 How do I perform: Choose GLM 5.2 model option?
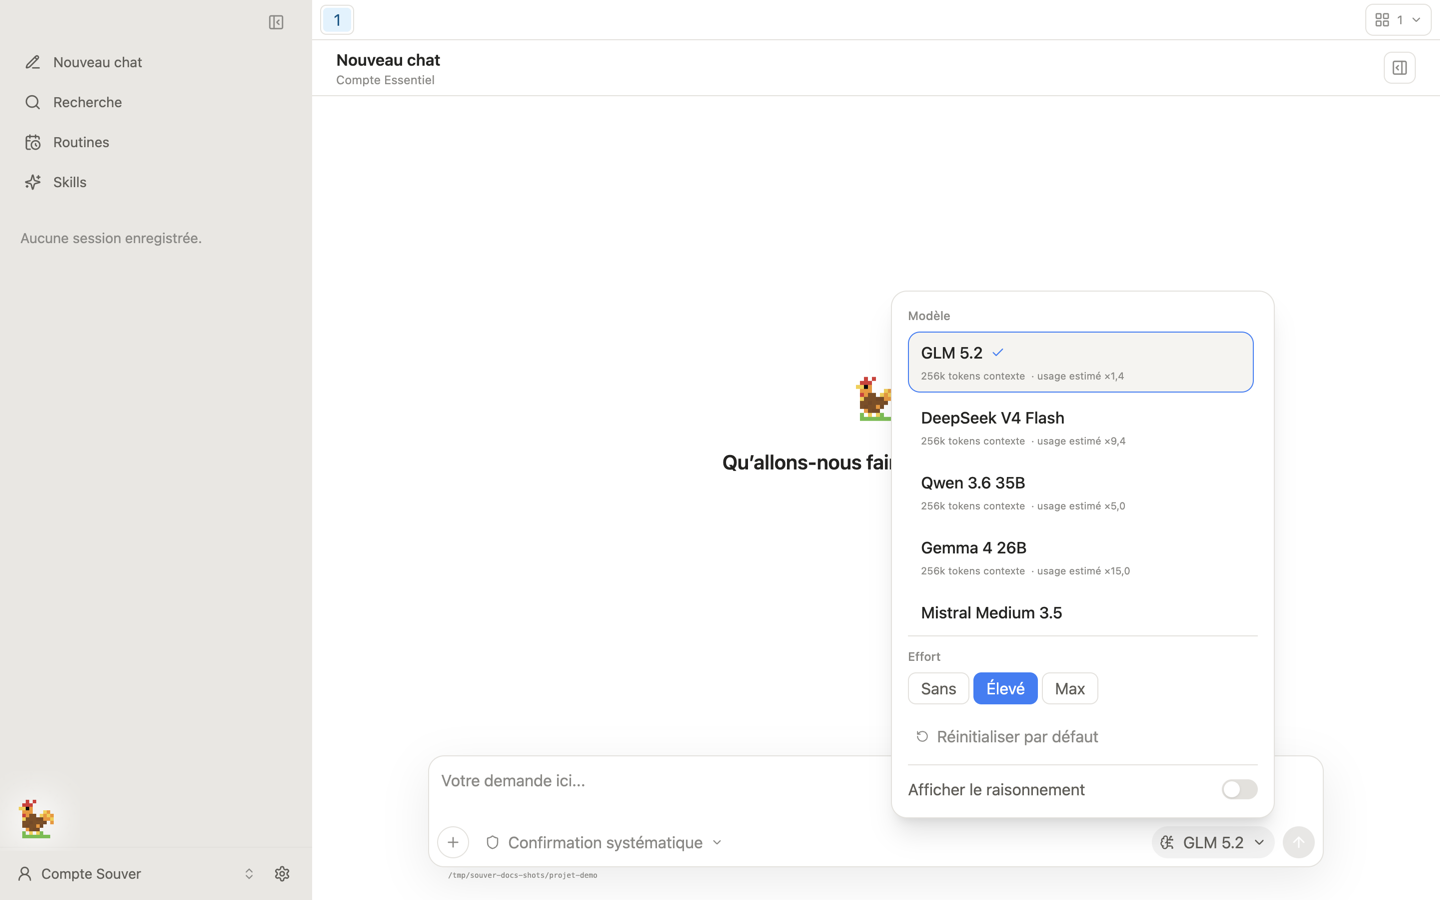(x=1080, y=362)
